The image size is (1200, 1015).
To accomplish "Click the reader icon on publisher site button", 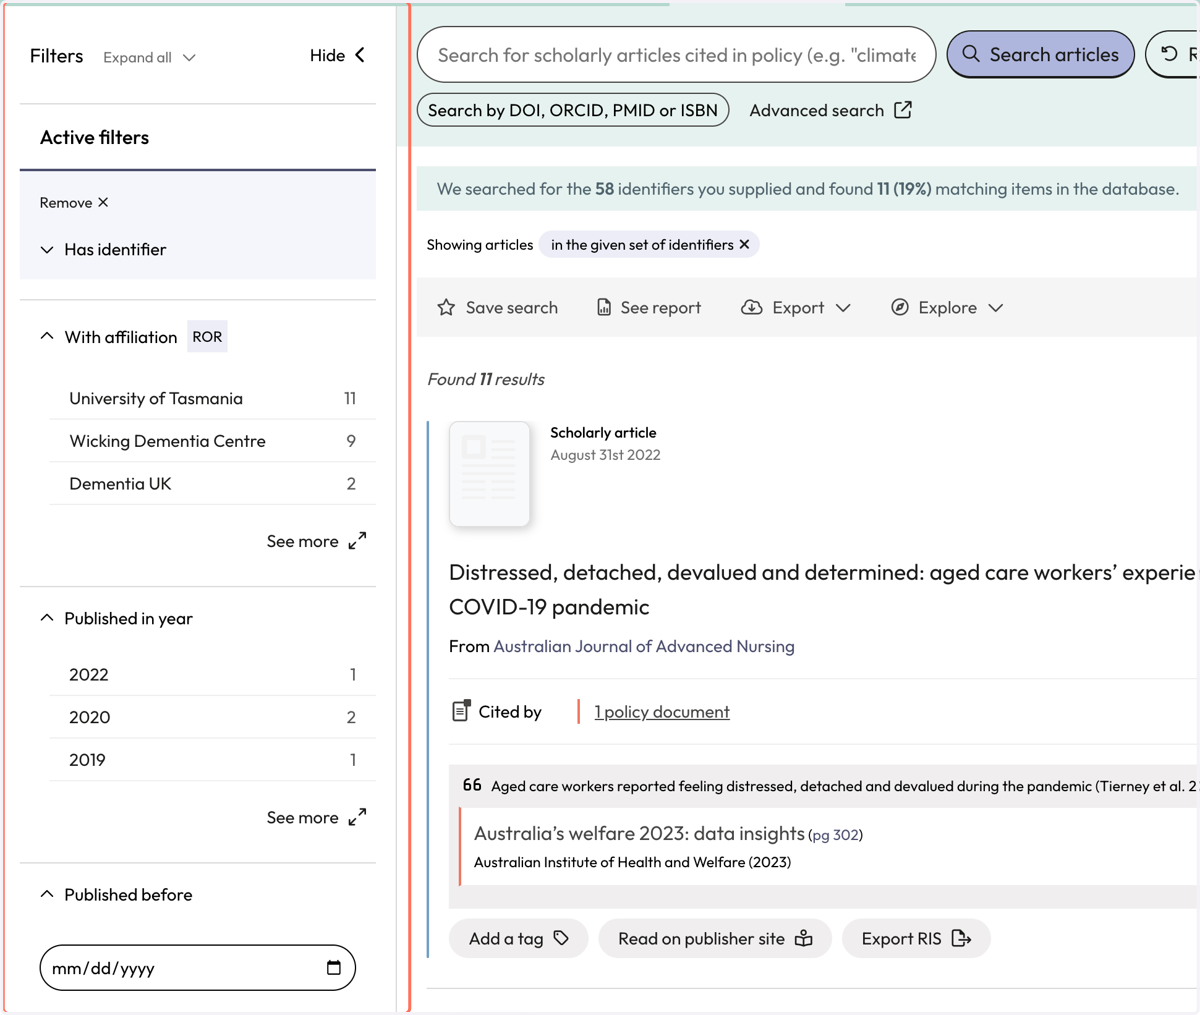I will pos(804,938).
